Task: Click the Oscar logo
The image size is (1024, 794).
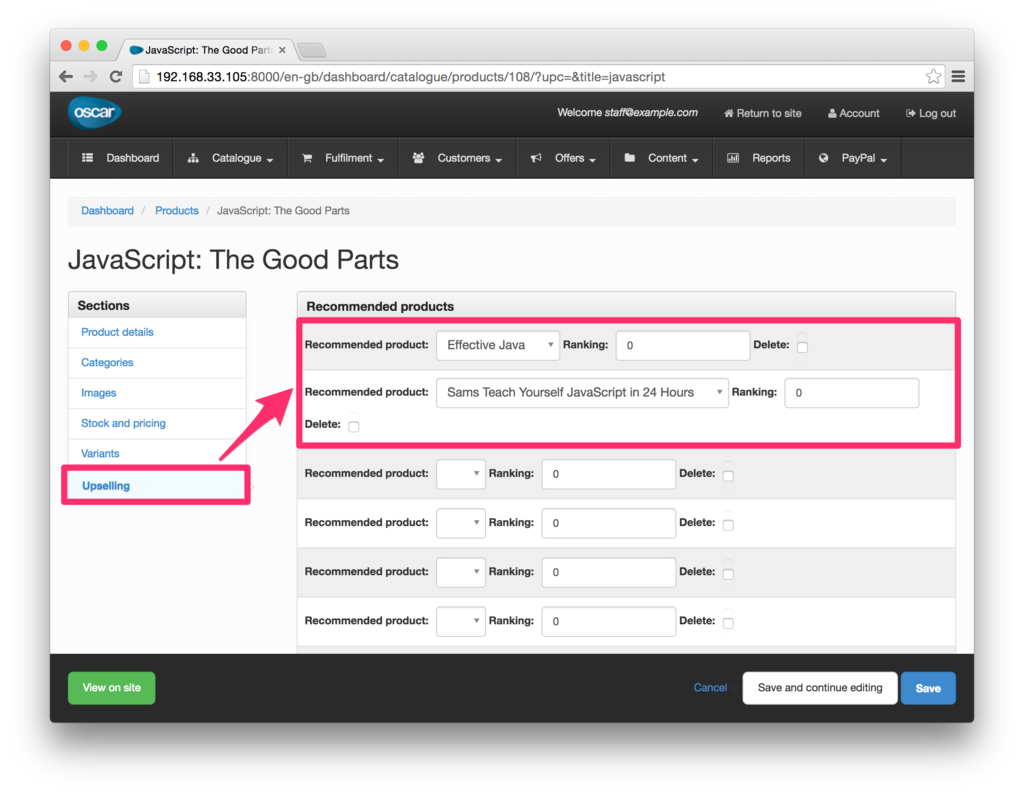Action: pos(95,112)
